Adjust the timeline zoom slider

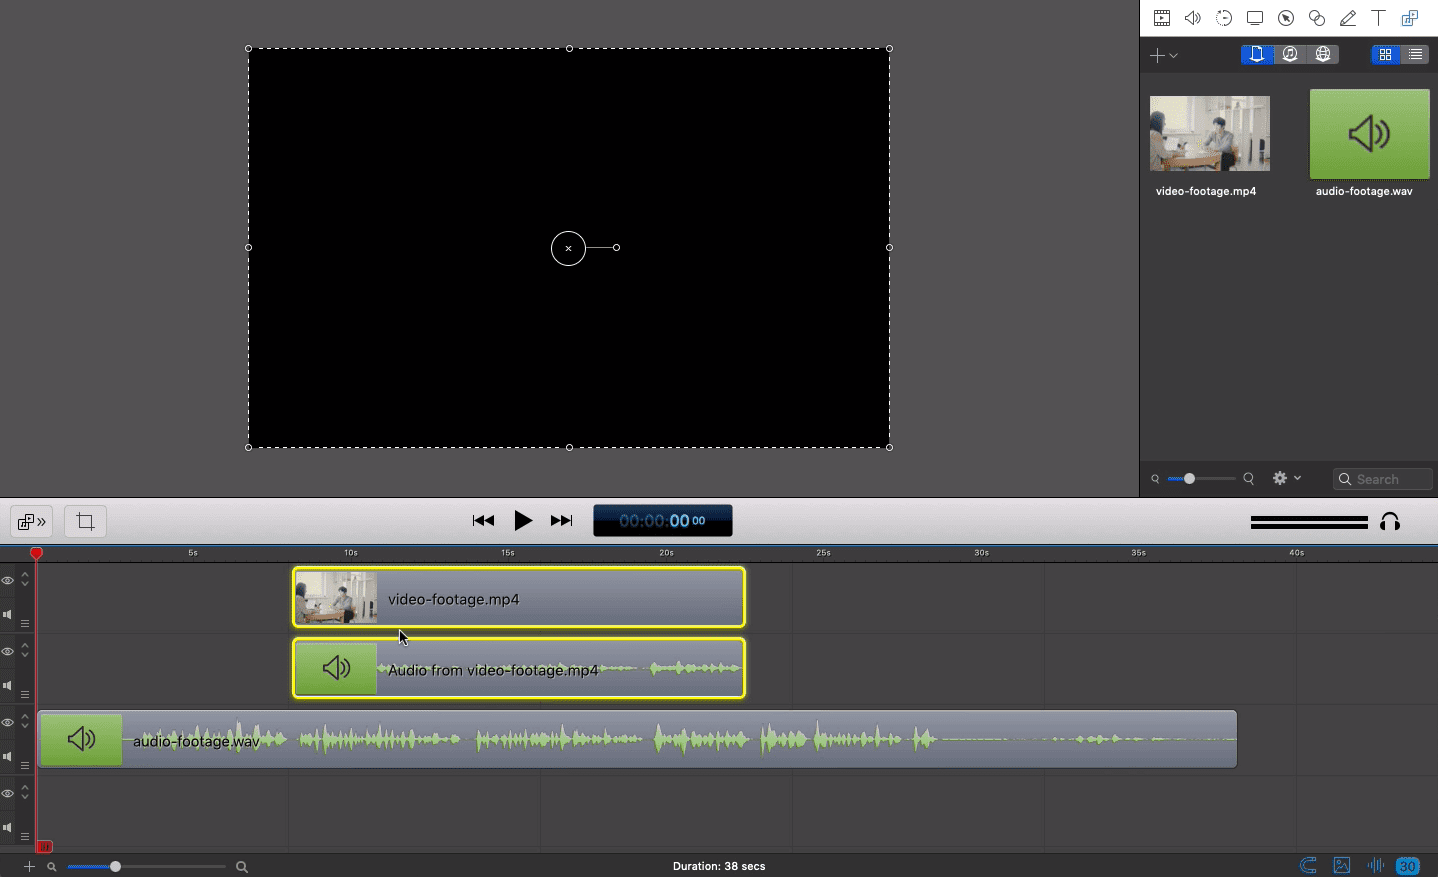[115, 866]
